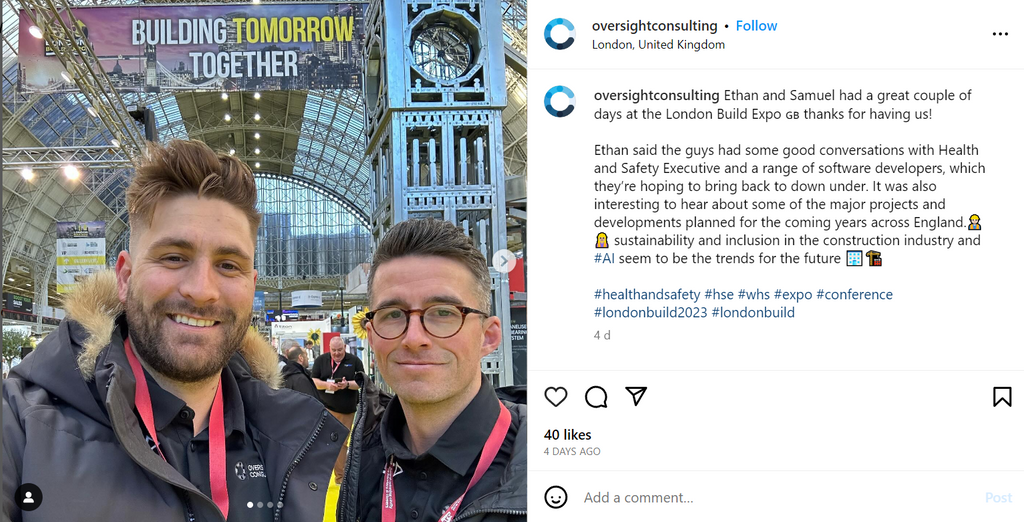Open the #londonbuild2023 hashtag
The width and height of the screenshot is (1024, 522).
coord(650,312)
